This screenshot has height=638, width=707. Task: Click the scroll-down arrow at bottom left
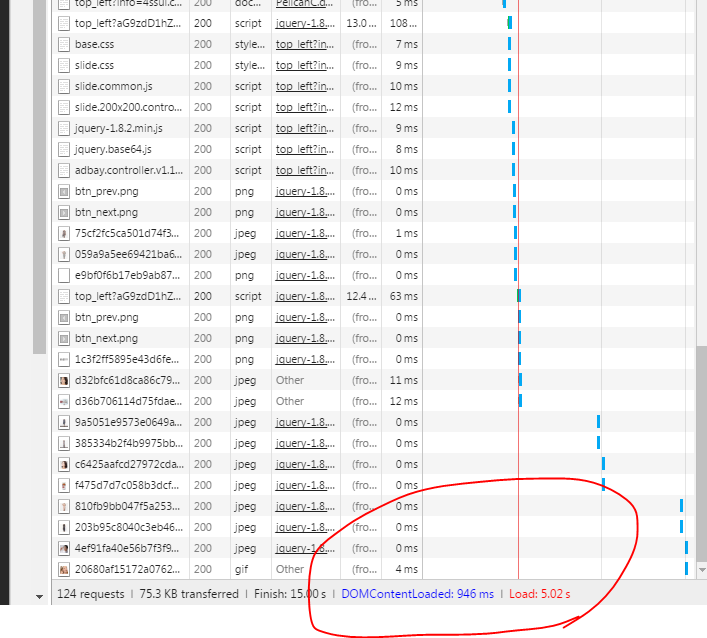40,596
